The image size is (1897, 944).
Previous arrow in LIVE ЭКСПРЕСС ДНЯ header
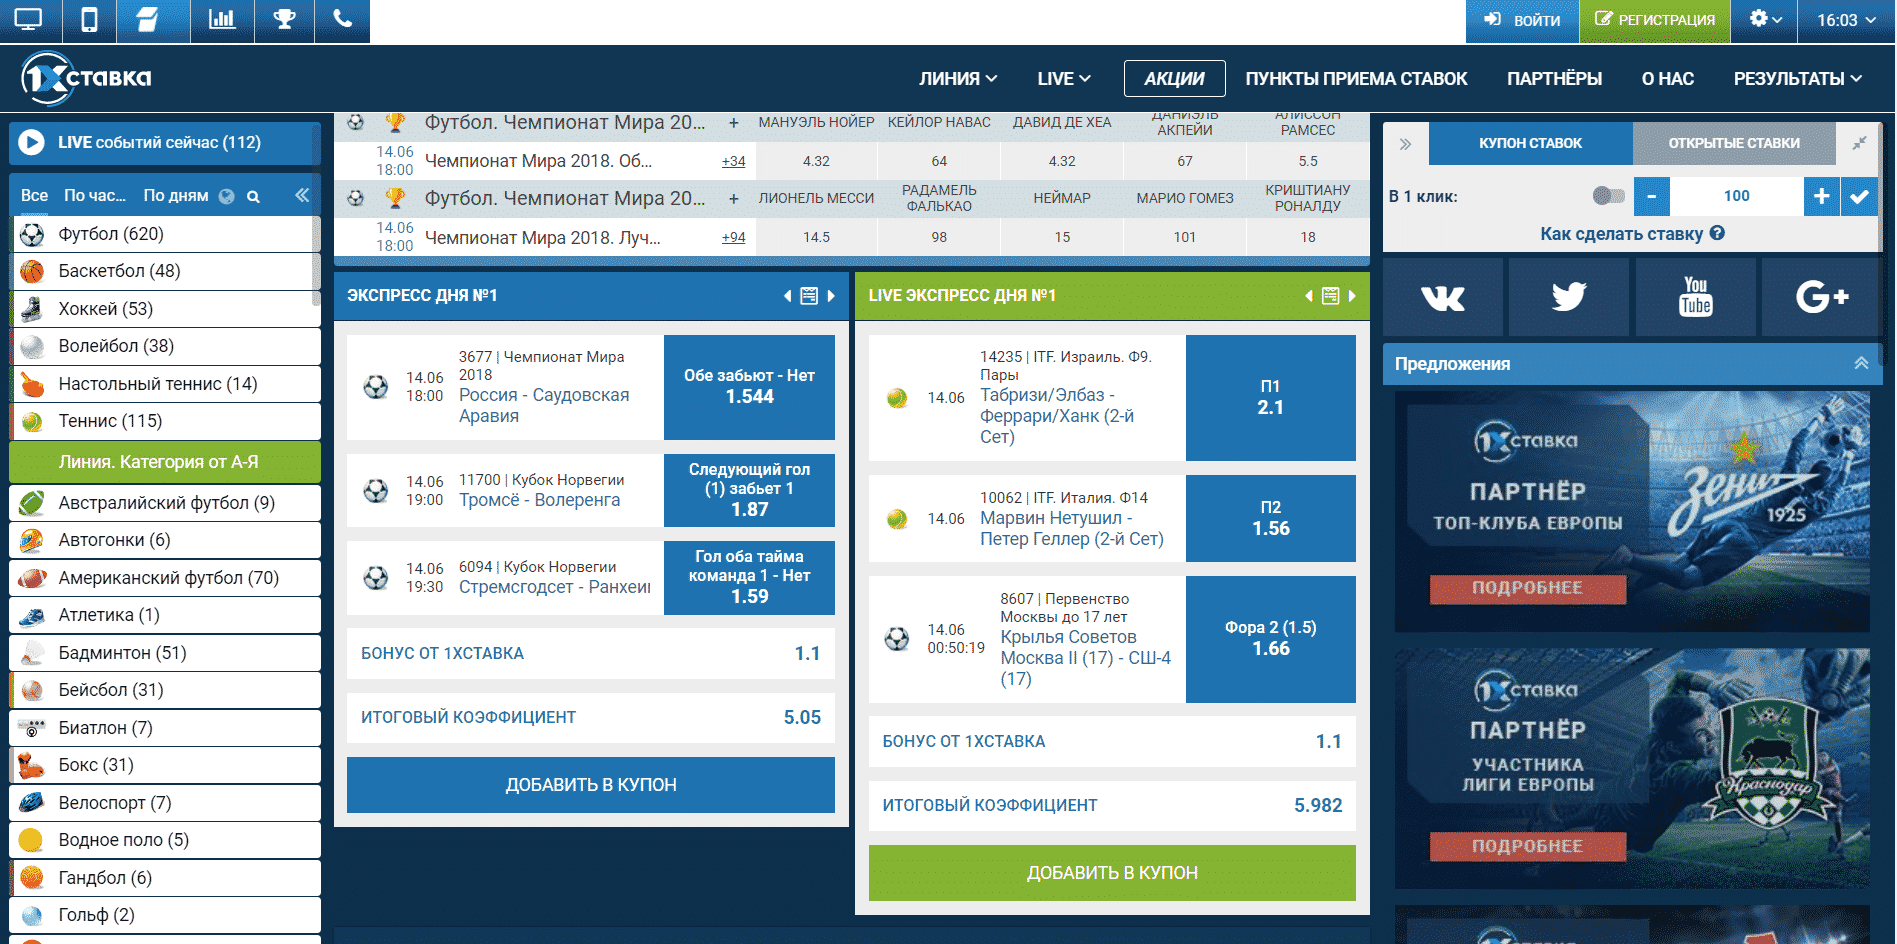coord(1309,296)
